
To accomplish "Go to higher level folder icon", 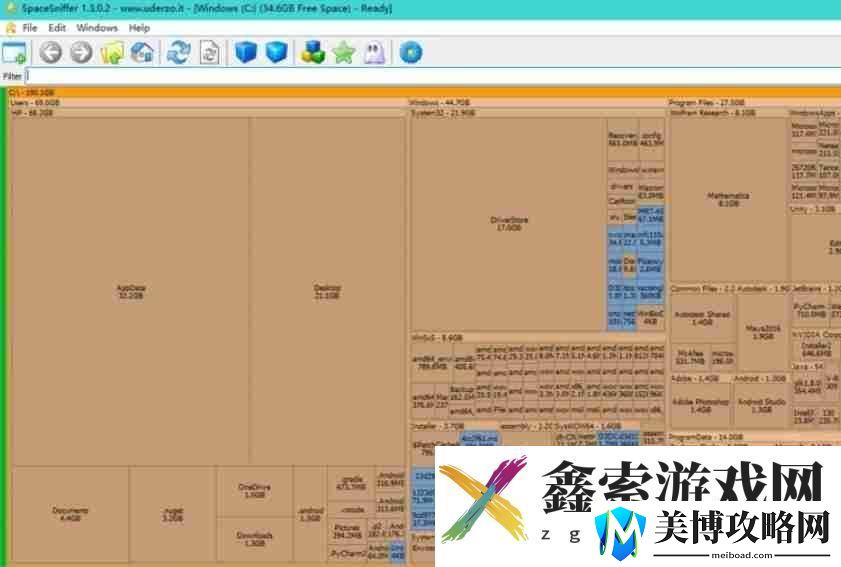I will [112, 53].
